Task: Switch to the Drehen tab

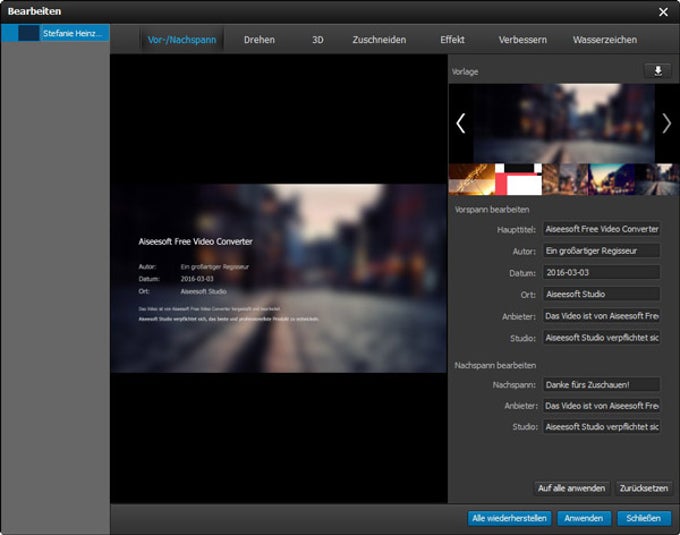Action: coord(259,40)
